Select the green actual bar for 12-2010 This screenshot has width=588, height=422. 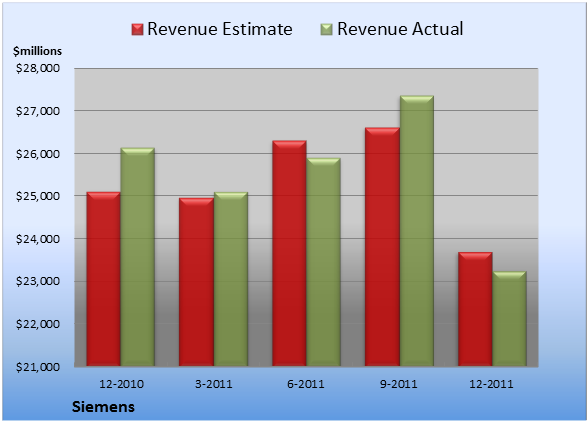pos(137,257)
